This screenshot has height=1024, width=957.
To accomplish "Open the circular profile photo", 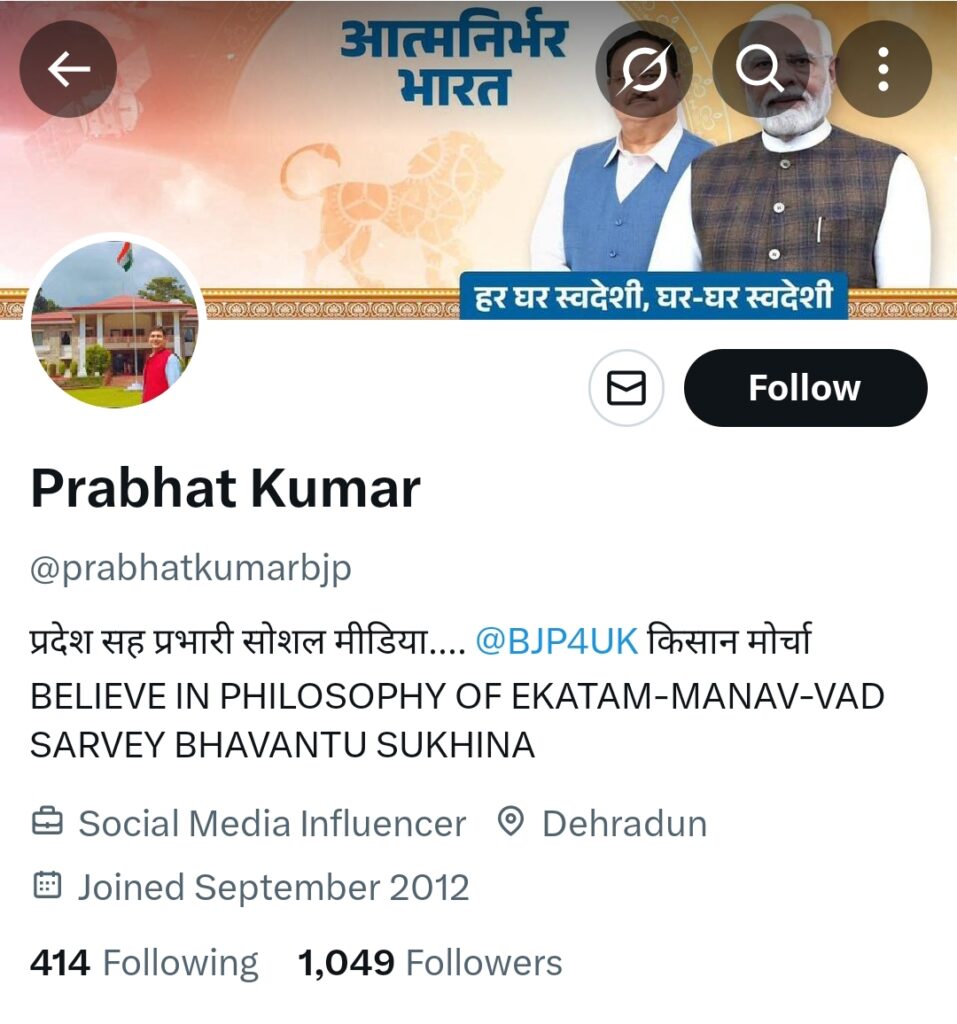I will [x=116, y=325].
